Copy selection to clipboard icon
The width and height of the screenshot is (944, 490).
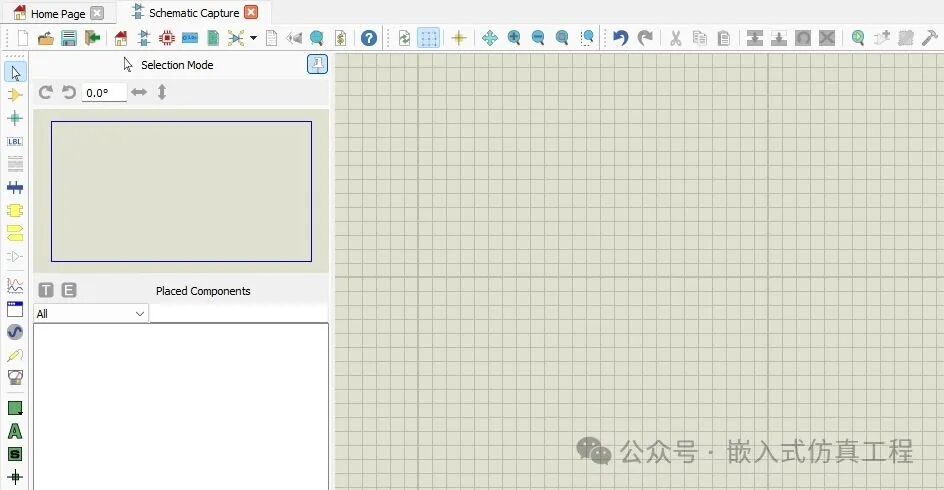[700, 39]
